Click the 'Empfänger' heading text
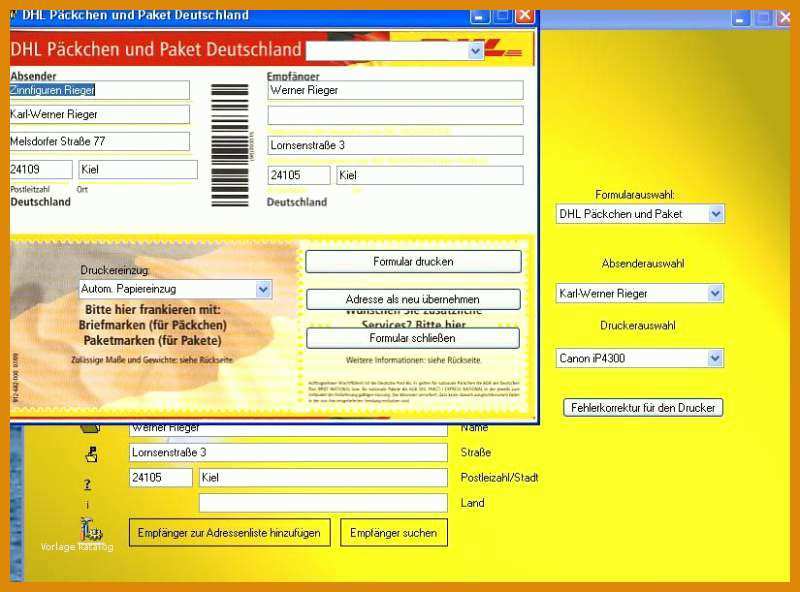Image resolution: width=800 pixels, height=592 pixels. (x=293, y=77)
